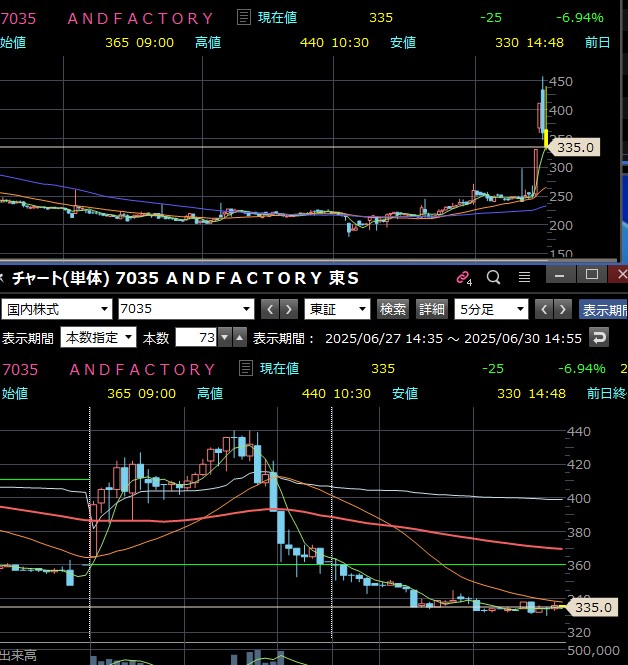The width and height of the screenshot is (628, 665).
Task: Click the 335.0 price label on lower chart
Action: (591, 607)
